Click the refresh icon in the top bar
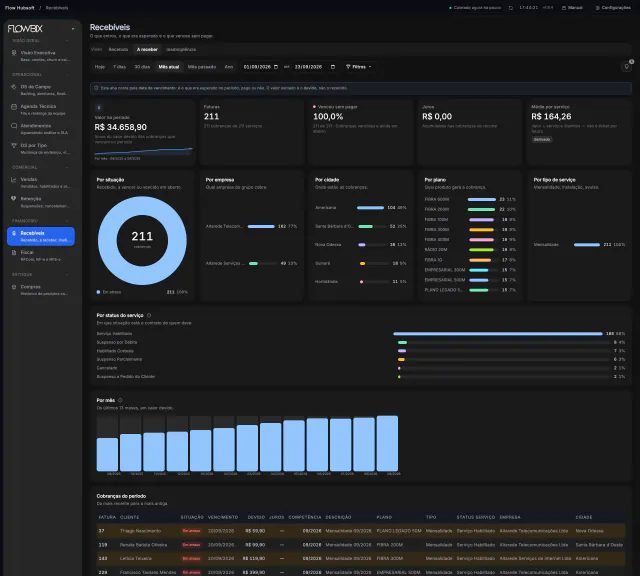The height and width of the screenshot is (576, 640). [511, 8]
